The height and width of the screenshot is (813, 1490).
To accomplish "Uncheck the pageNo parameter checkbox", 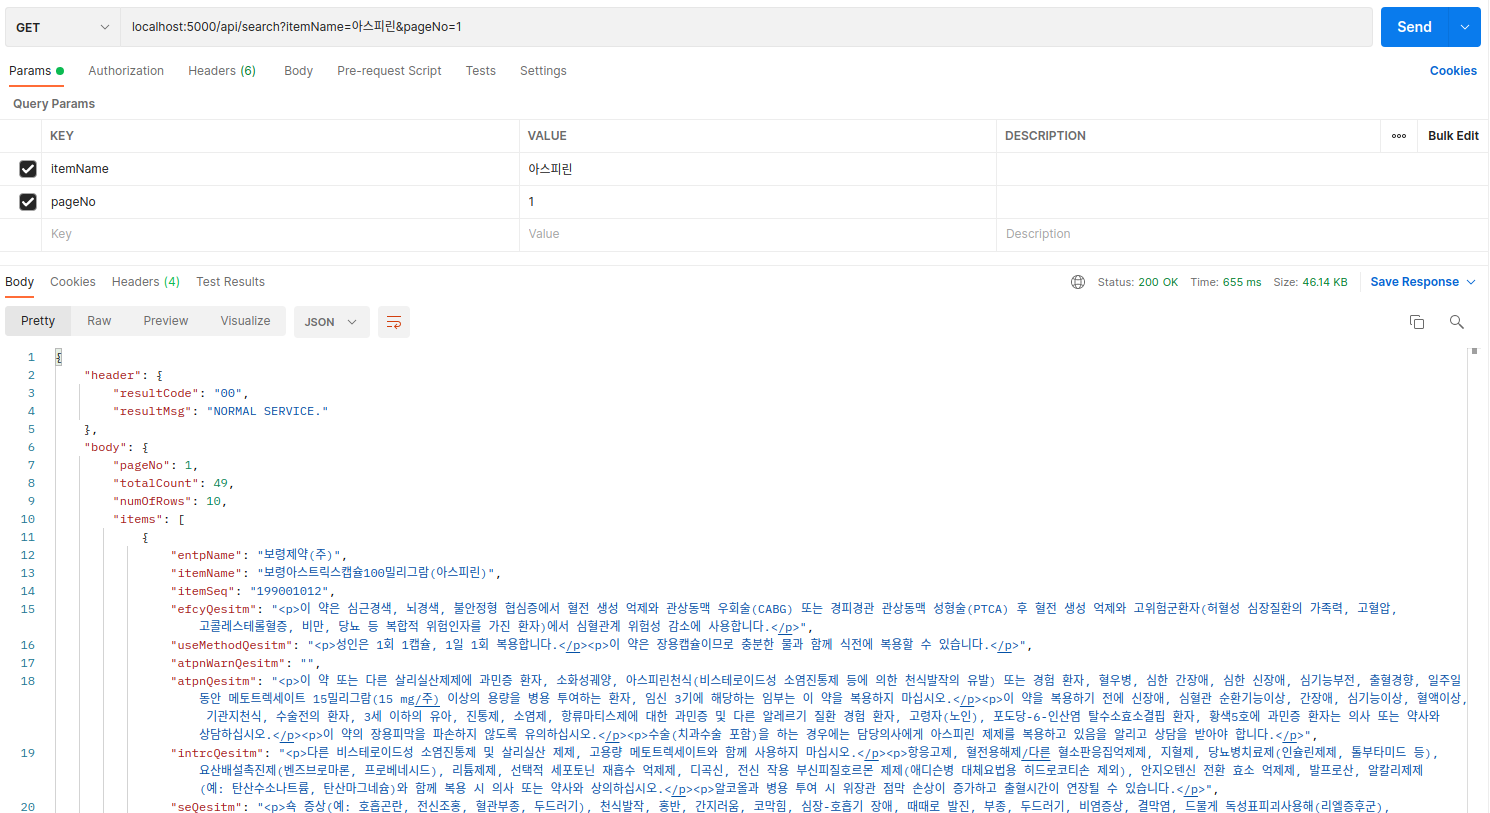I will (x=28, y=202).
